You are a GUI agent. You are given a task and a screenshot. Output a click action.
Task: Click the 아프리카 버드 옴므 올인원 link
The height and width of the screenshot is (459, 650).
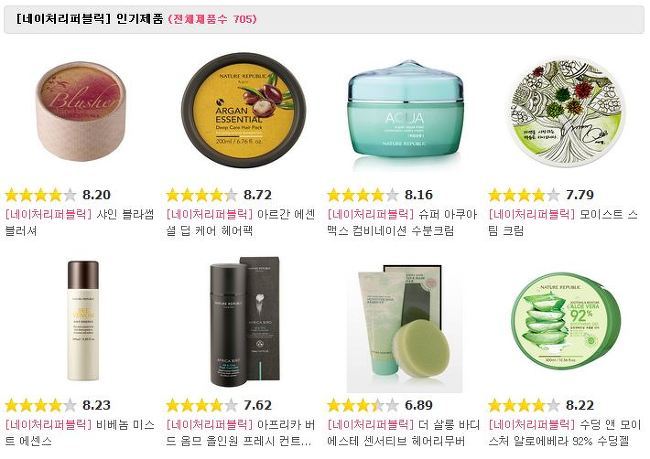(x=240, y=432)
